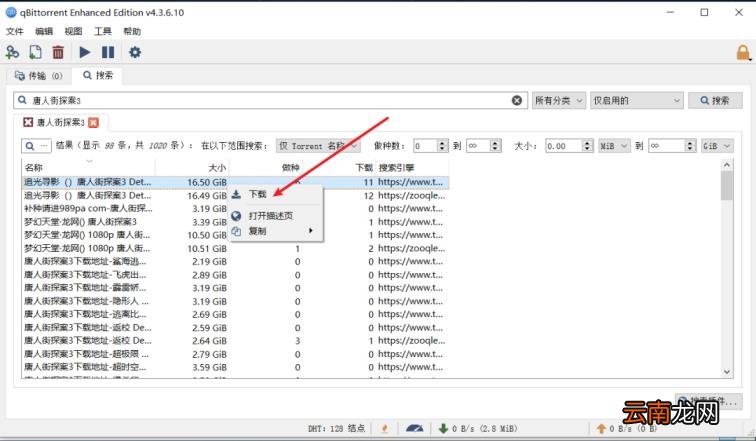
Task: Click the lock icon at toolbar right
Action: (743, 53)
